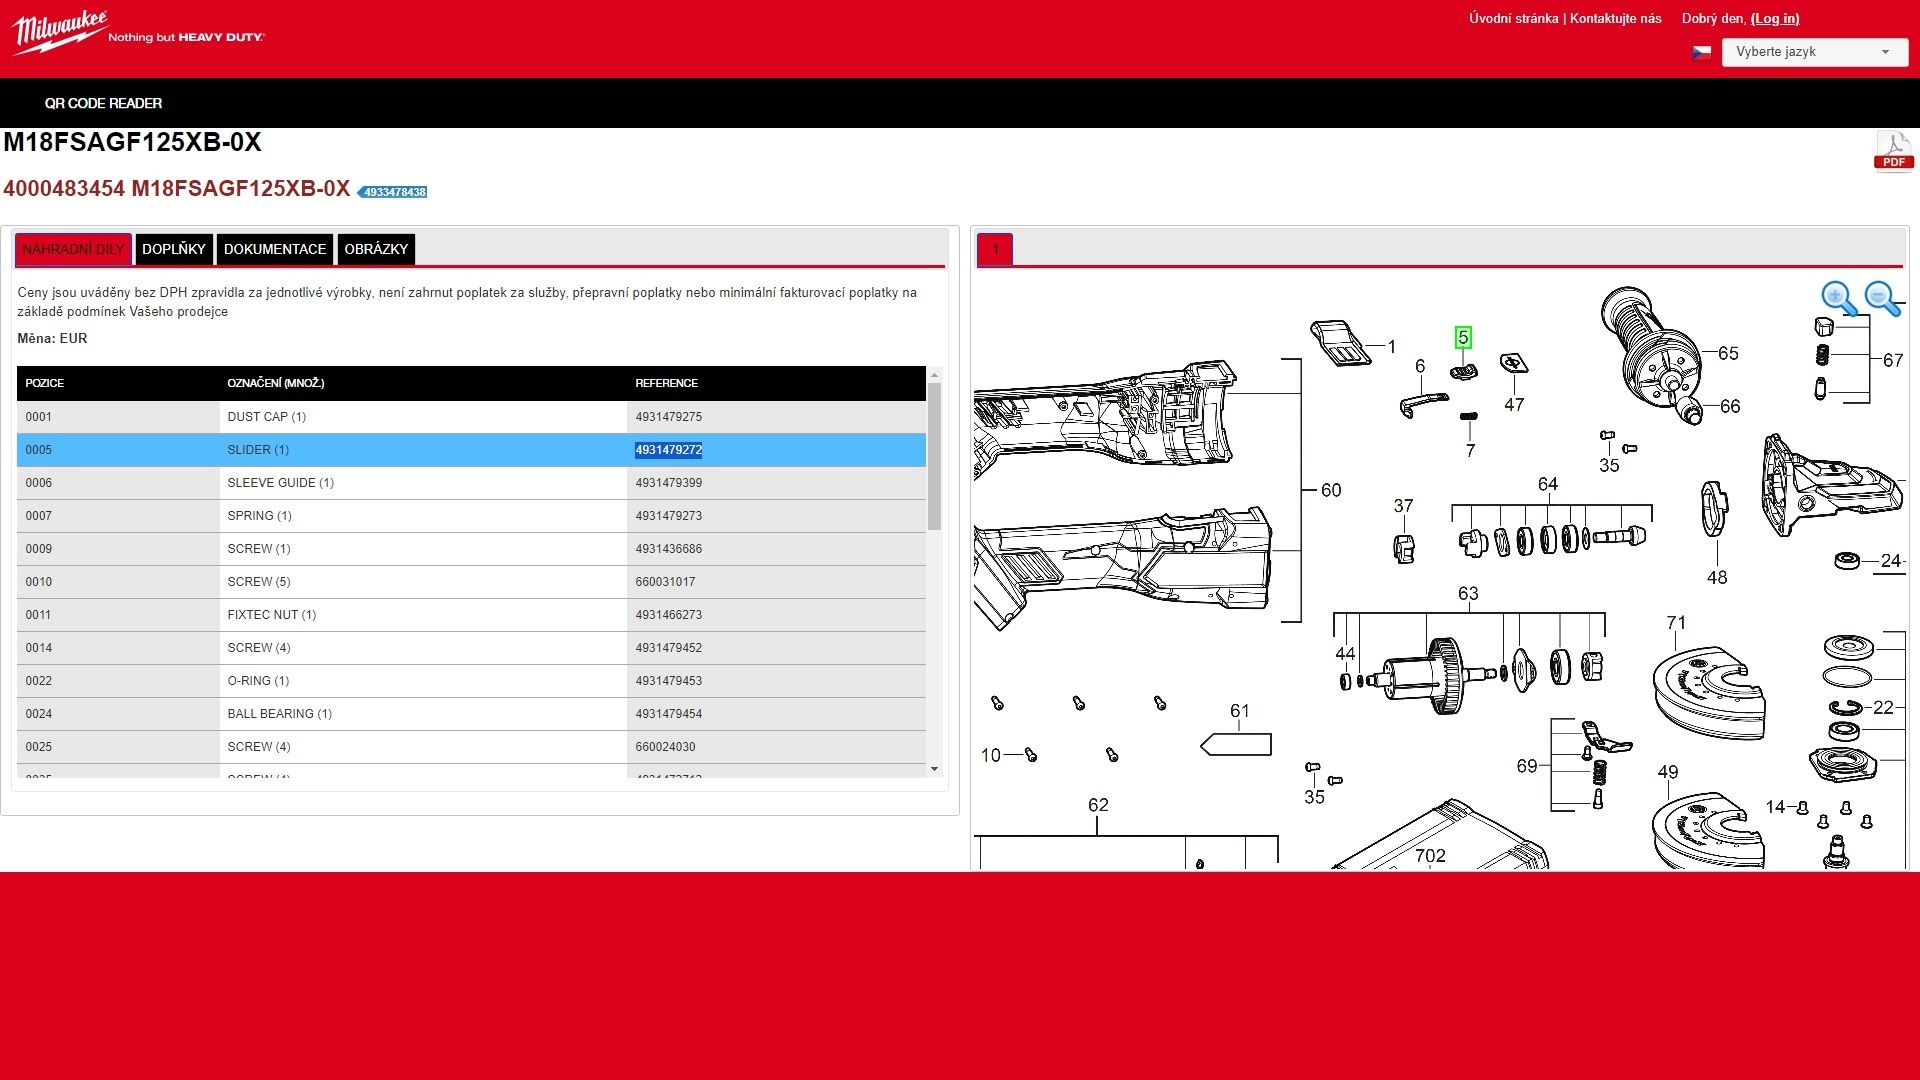Click the Czech flag icon
Viewport: 1920px width, 1080px height.
click(1701, 52)
